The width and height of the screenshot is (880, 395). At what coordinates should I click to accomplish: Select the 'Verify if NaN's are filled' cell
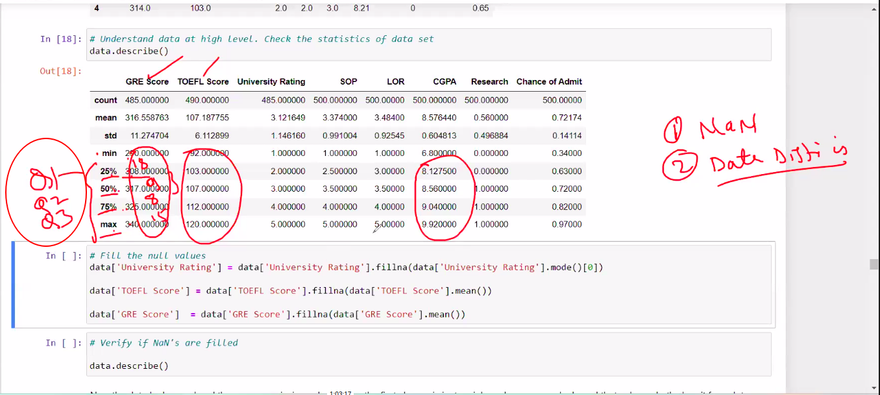pyautogui.click(x=429, y=354)
